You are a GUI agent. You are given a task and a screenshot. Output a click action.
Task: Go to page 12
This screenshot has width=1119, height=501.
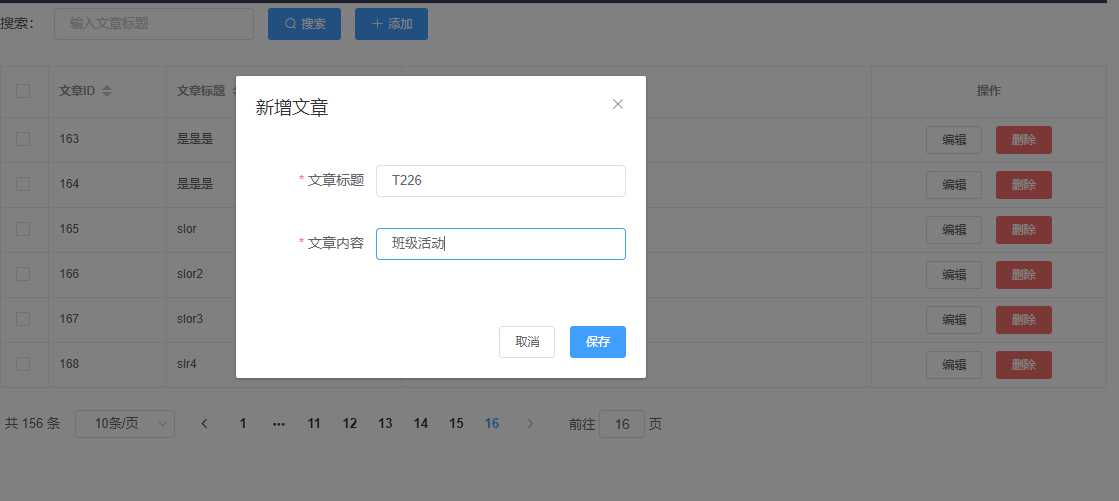pyautogui.click(x=350, y=424)
